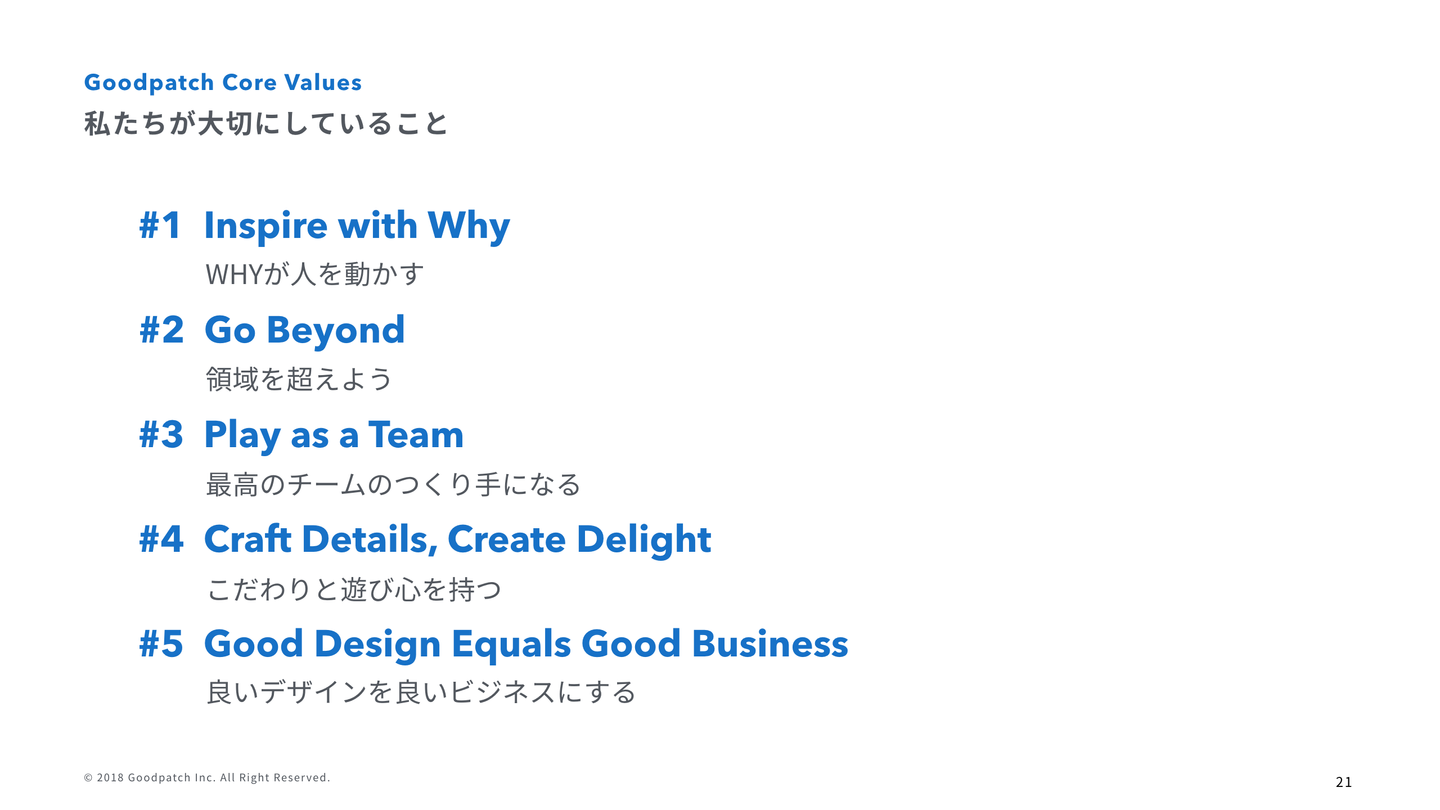This screenshot has width=1440, height=810.
Task: Click the subtitle '最高のチームのつくり手になる'
Action: (392, 485)
